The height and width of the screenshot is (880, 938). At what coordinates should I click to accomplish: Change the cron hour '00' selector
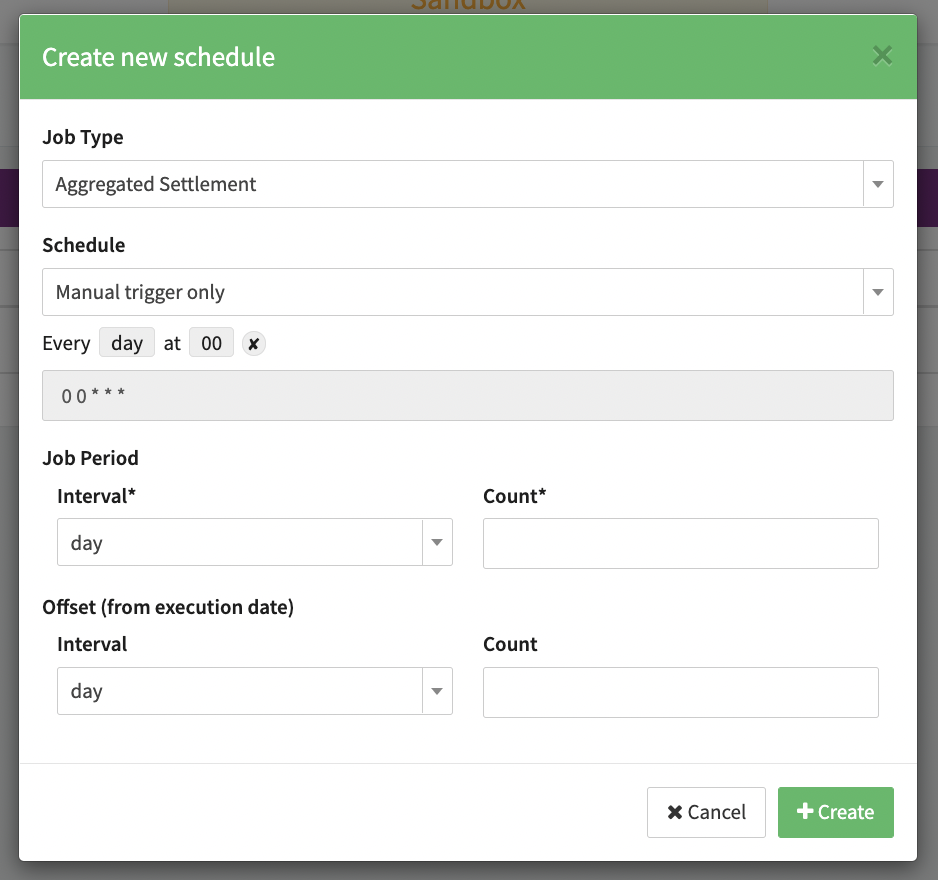211,344
